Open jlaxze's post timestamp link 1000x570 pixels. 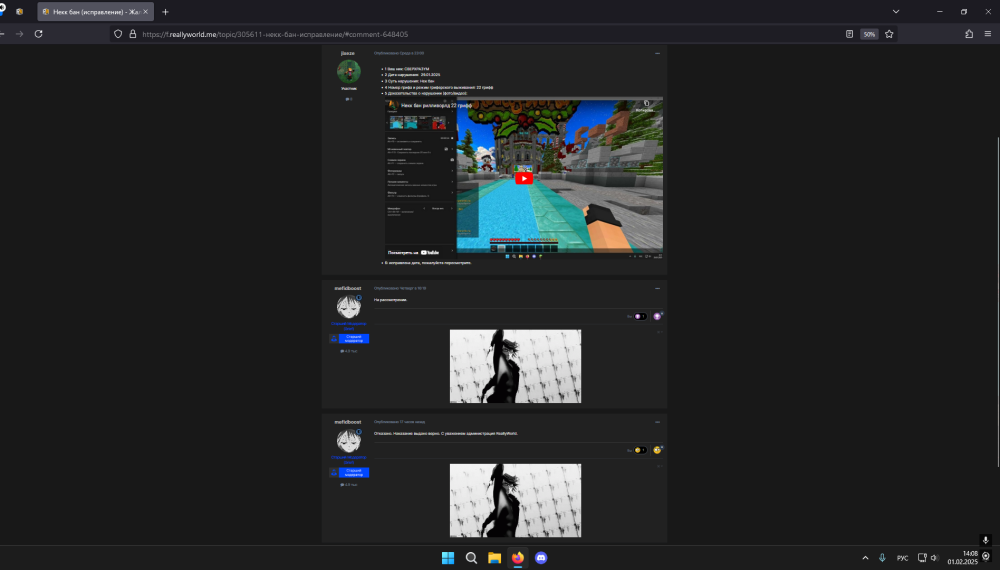[399, 53]
